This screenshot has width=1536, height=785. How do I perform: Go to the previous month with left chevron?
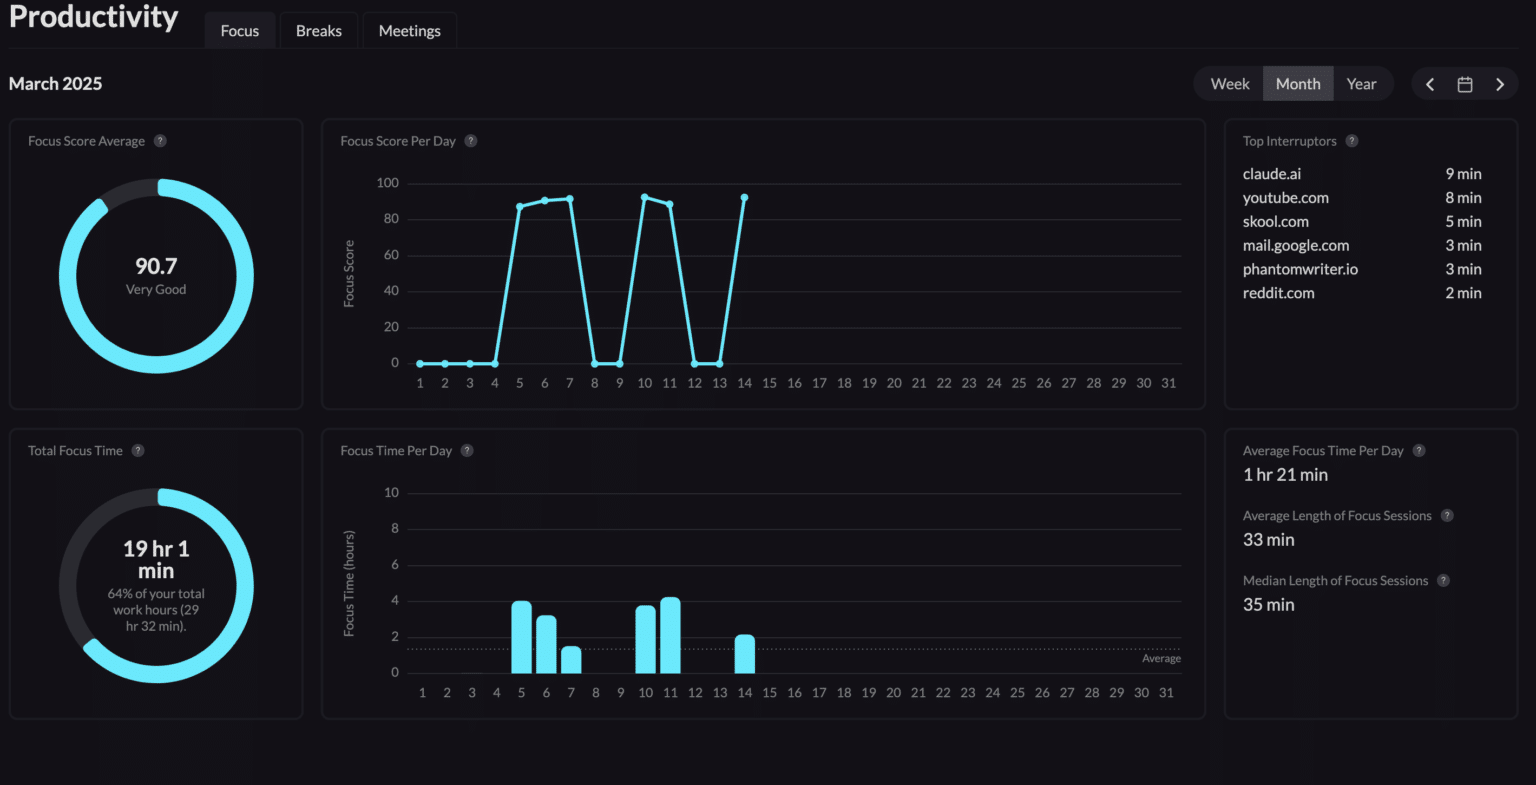click(x=1430, y=84)
